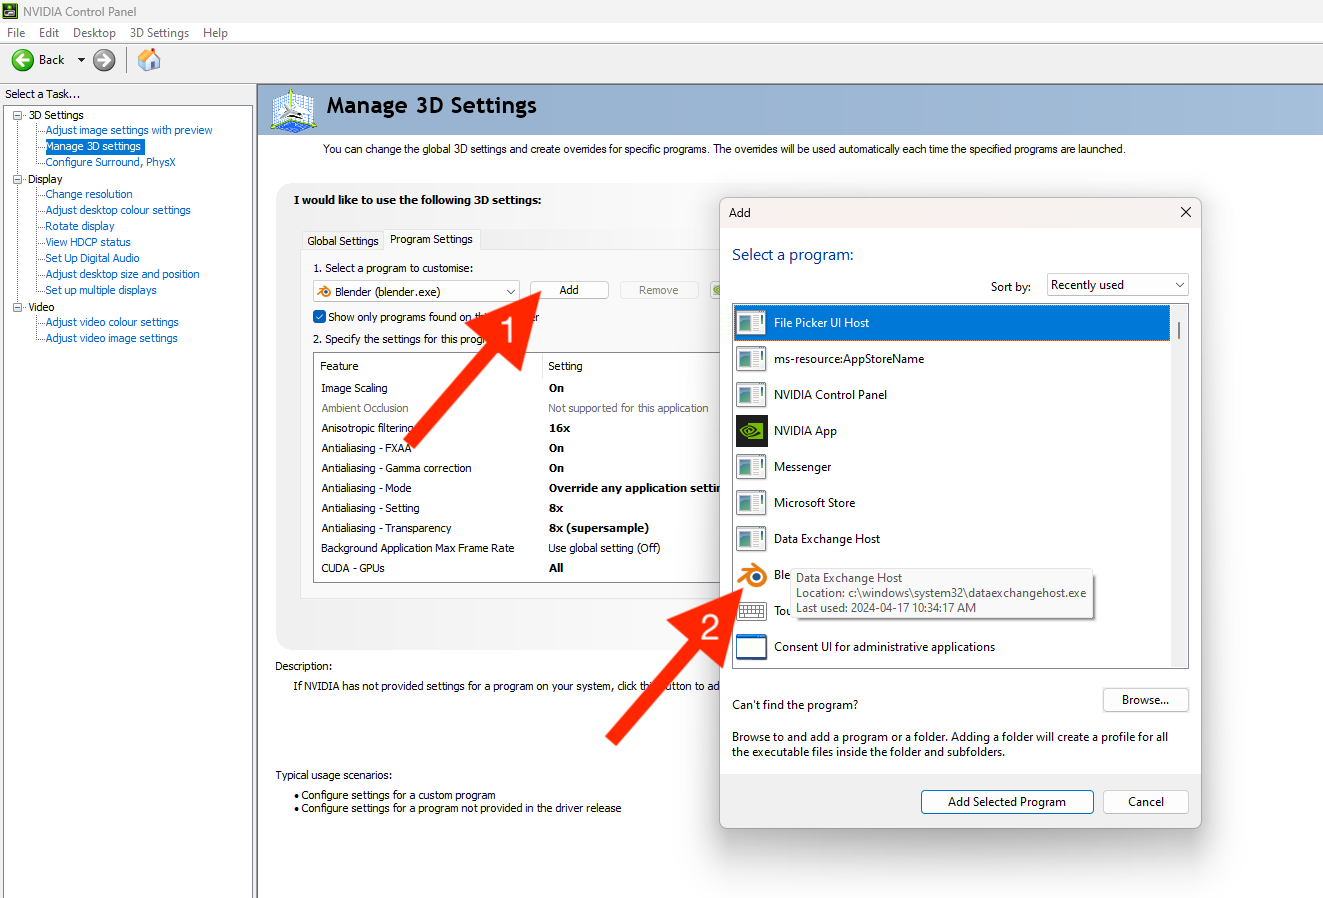Click the NVIDIA Control Panel title bar icon

(10, 11)
